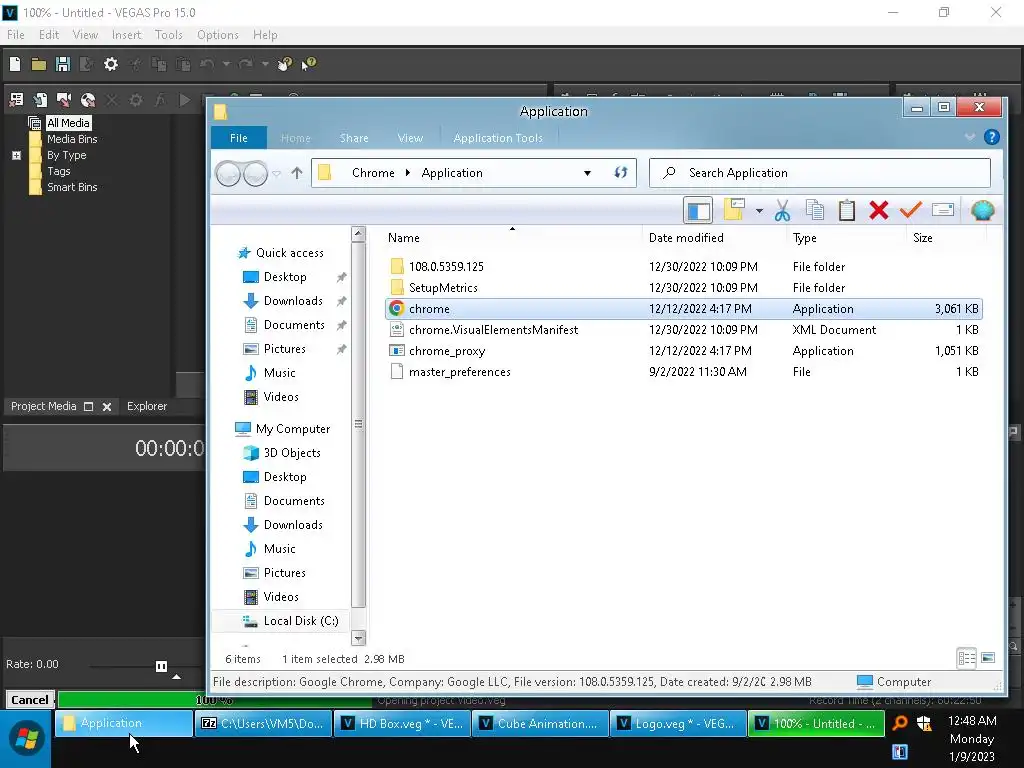
Task: Expand ribbon chevron near Help icon
Action: tap(970, 137)
